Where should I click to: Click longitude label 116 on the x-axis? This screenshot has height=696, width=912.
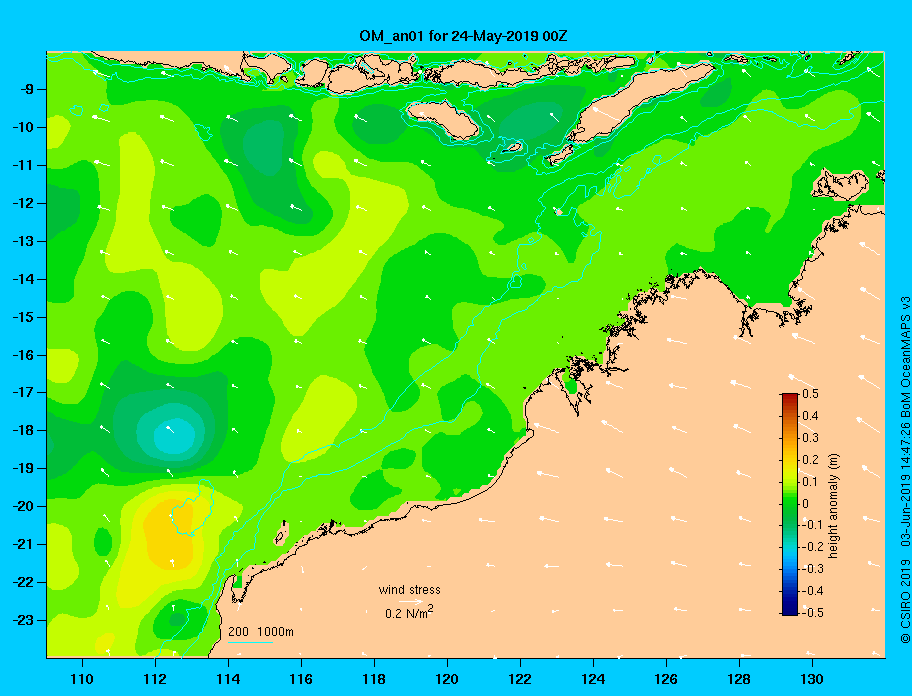tap(301, 679)
